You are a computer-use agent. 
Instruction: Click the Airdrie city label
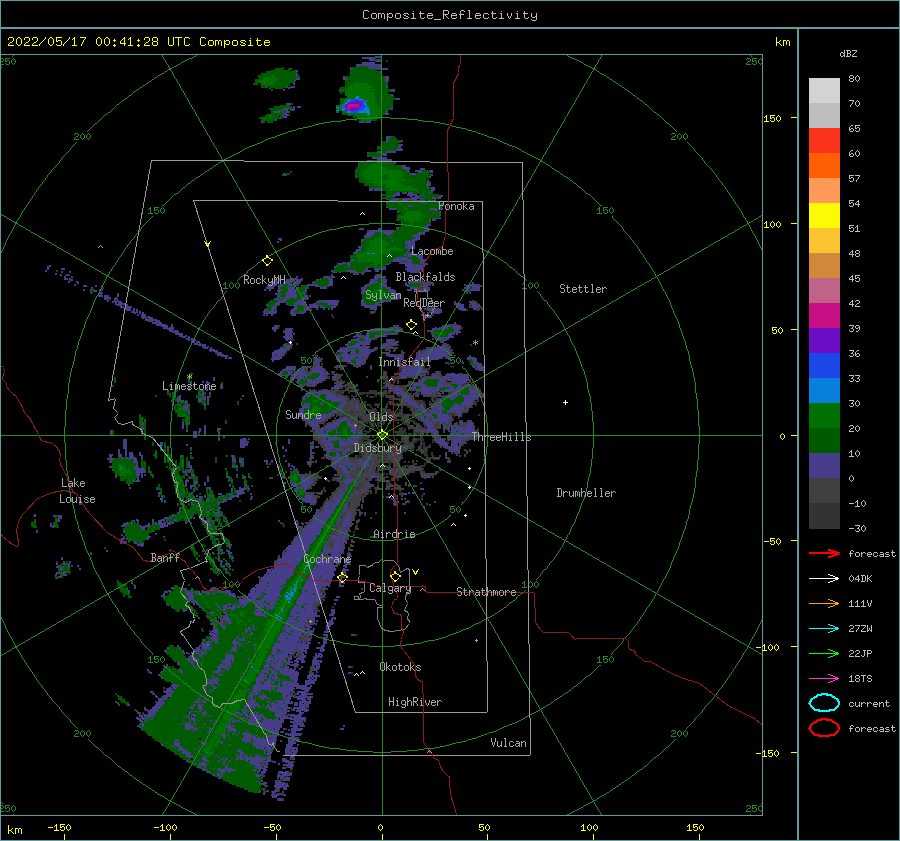point(394,534)
